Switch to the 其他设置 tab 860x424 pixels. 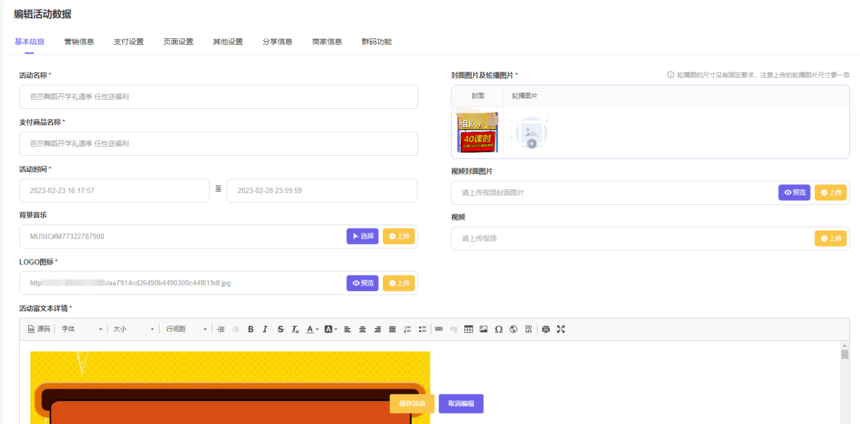click(228, 42)
